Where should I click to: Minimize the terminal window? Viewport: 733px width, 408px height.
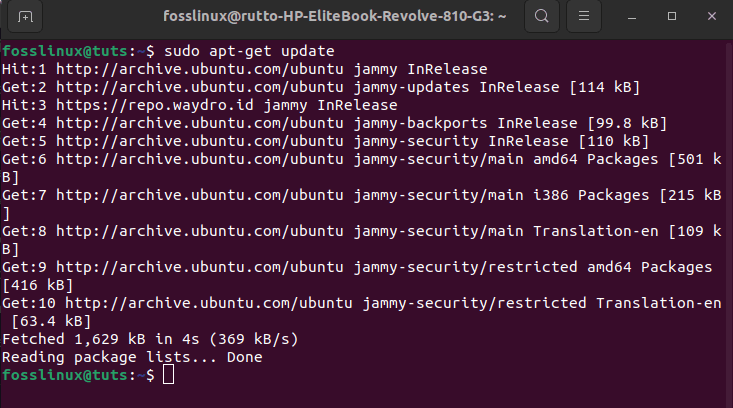pyautogui.click(x=632, y=17)
